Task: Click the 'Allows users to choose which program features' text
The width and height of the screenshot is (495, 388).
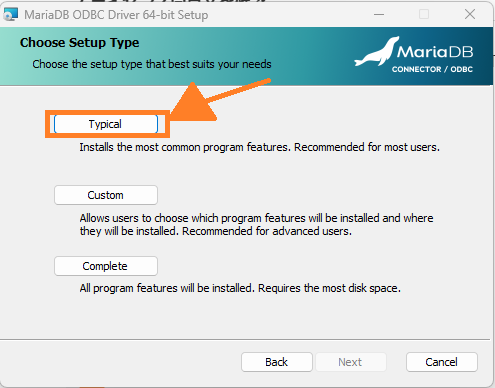Action: [x=256, y=225]
